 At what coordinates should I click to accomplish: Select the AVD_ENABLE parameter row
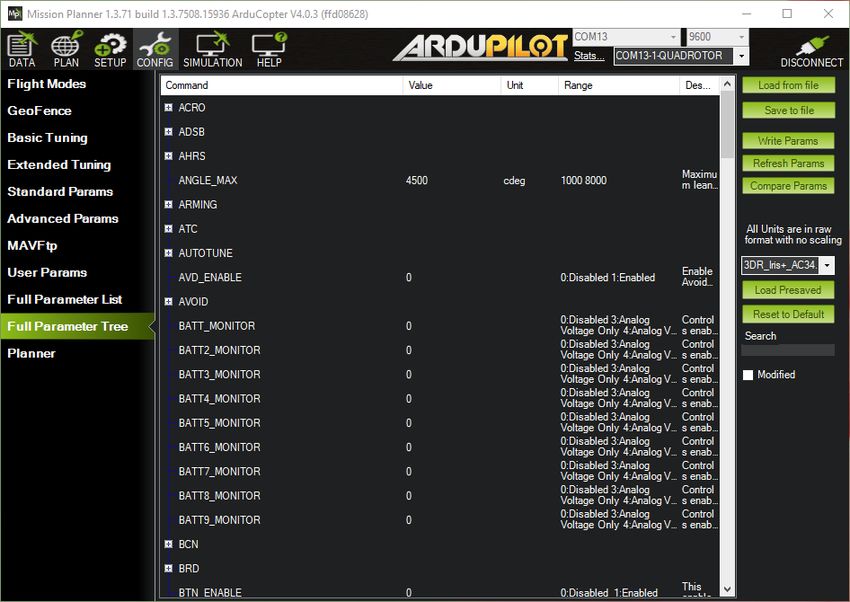point(441,277)
